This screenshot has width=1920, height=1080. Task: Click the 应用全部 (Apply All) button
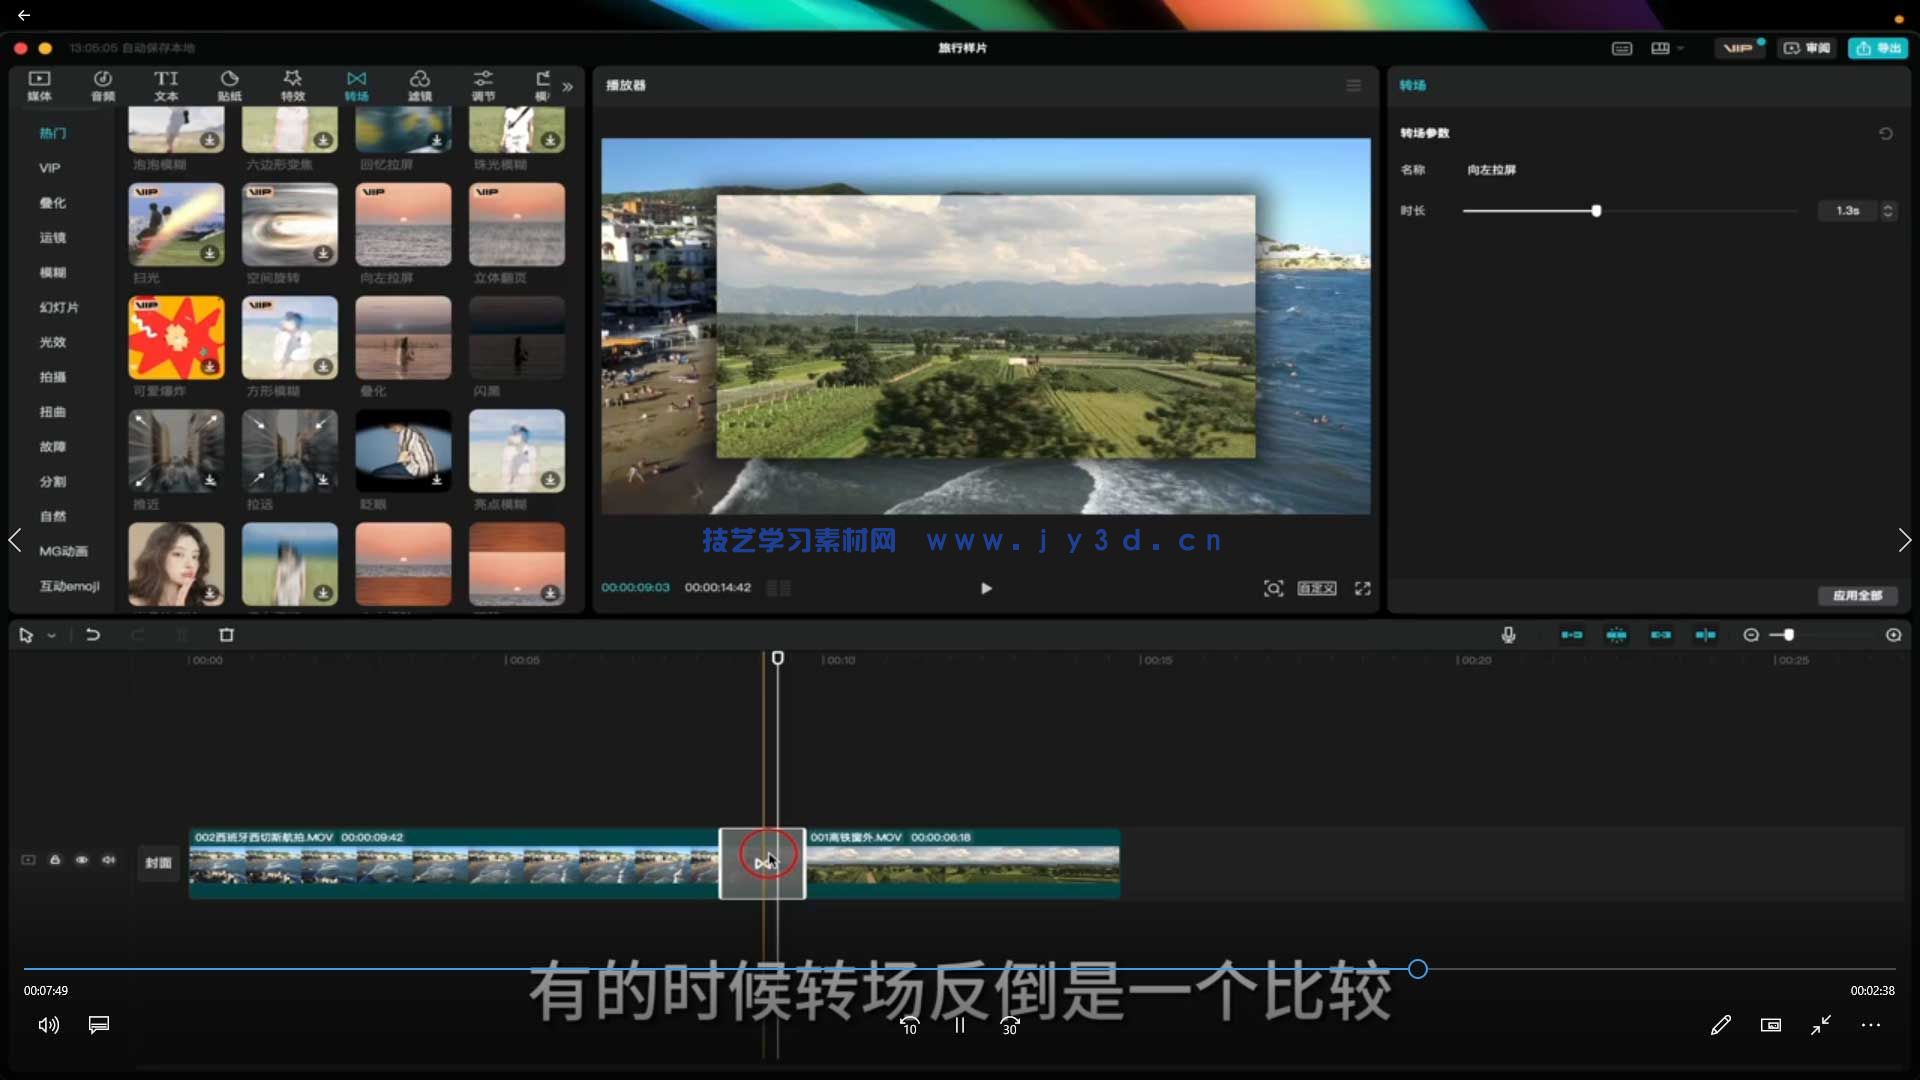point(1857,595)
